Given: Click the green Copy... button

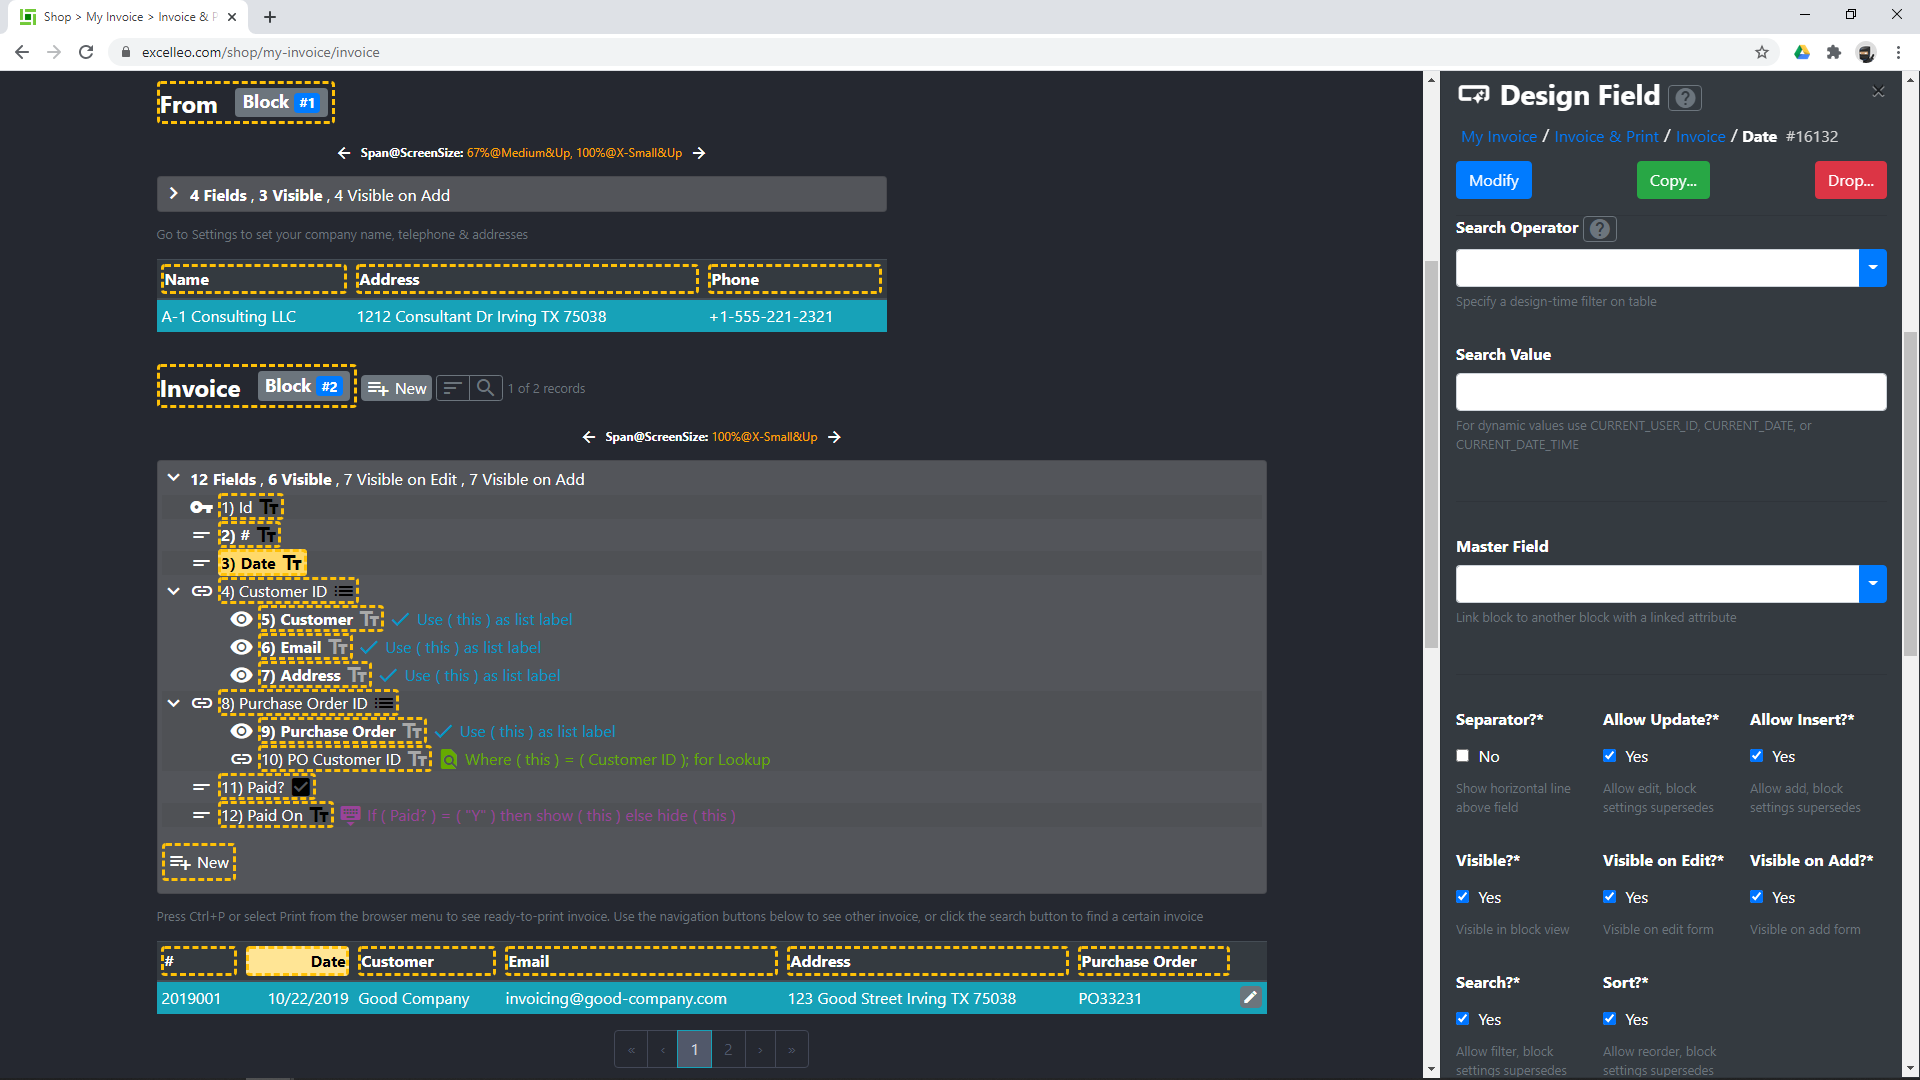Looking at the screenshot, I should pos(1673,181).
